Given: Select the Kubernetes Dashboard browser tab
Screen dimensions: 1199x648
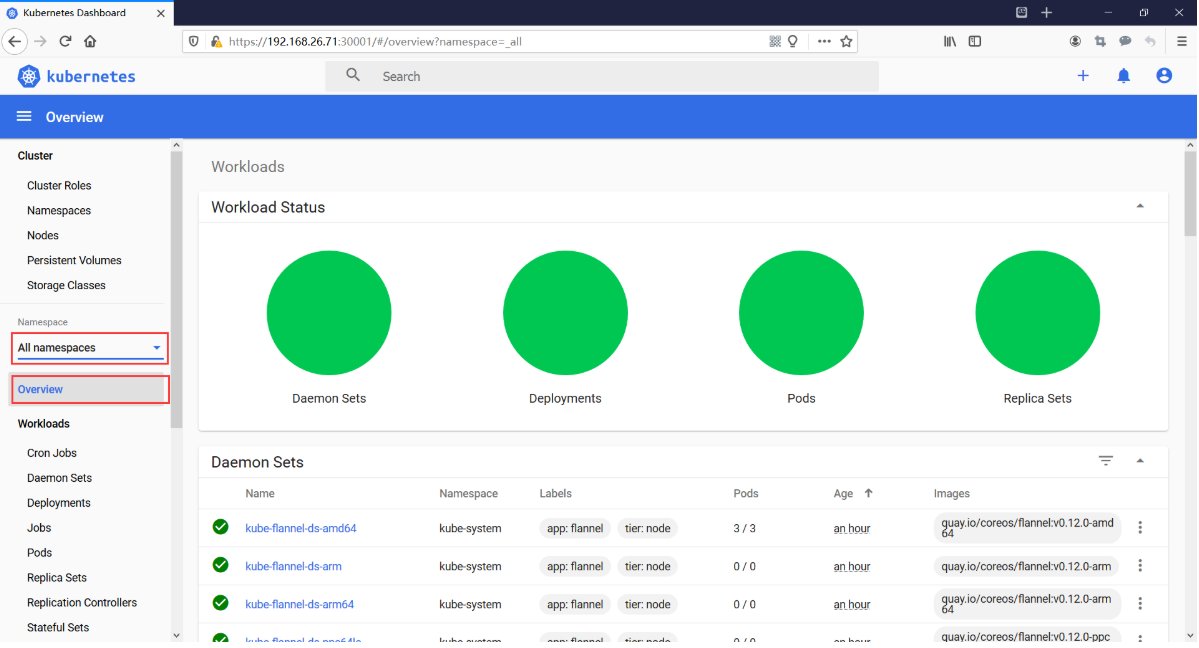Looking at the screenshot, I should click(86, 13).
